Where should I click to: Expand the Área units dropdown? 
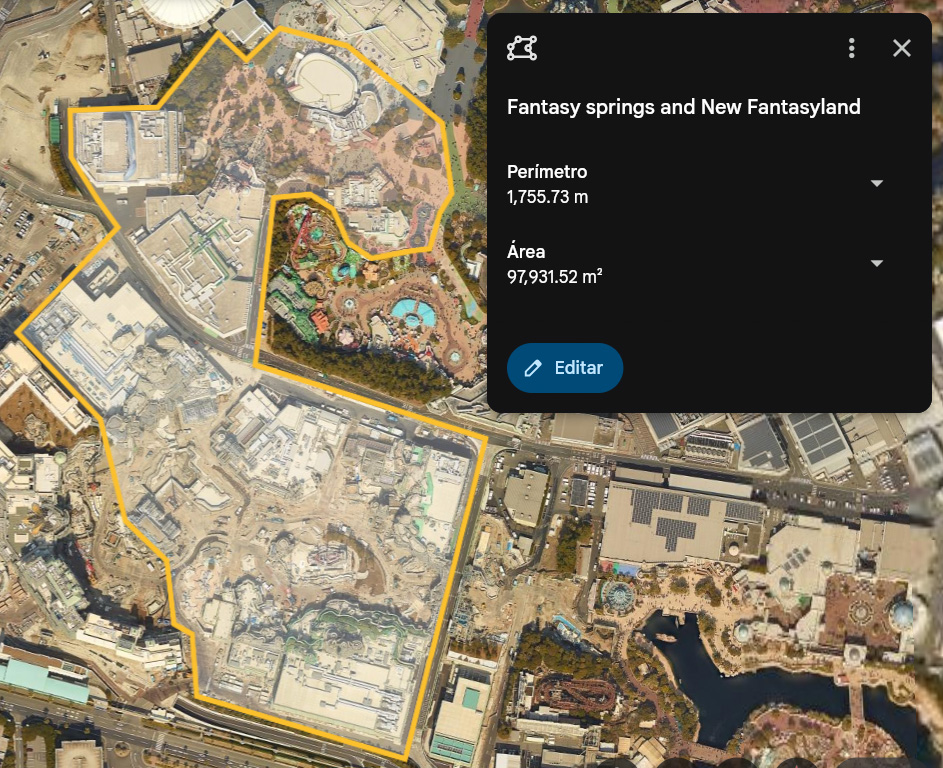[877, 263]
